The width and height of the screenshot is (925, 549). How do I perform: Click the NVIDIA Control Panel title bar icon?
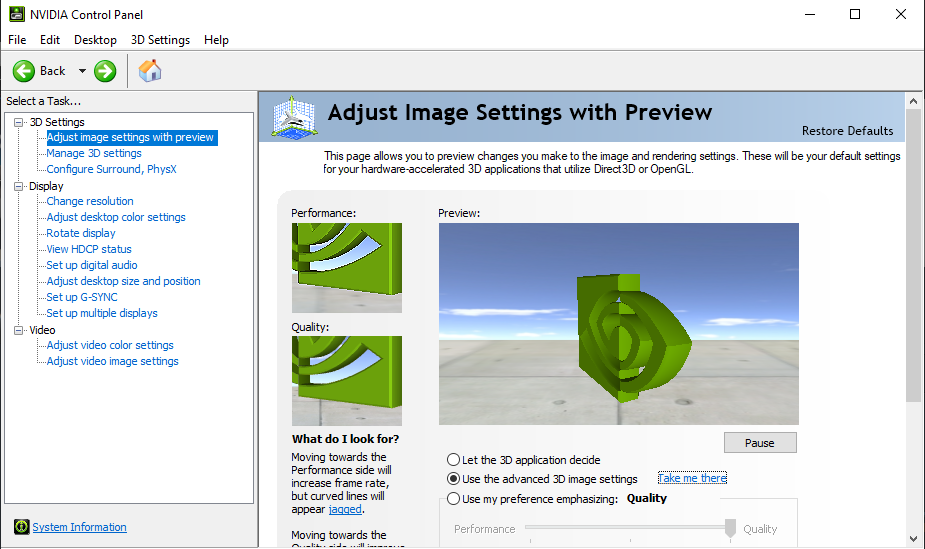pyautogui.click(x=17, y=14)
